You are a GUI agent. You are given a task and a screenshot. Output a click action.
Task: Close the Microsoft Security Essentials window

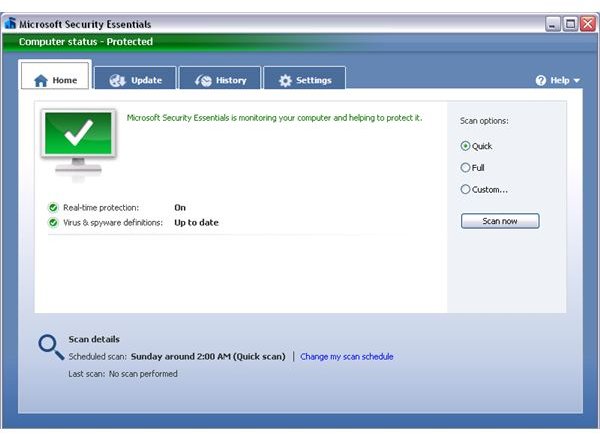pyautogui.click(x=586, y=24)
